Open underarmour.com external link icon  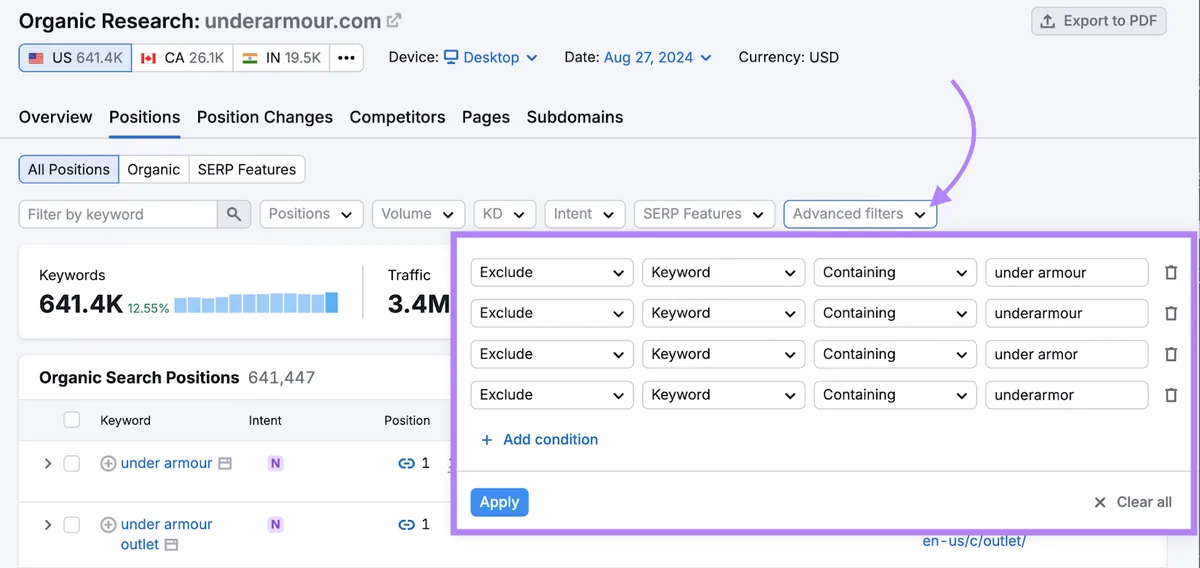(394, 20)
